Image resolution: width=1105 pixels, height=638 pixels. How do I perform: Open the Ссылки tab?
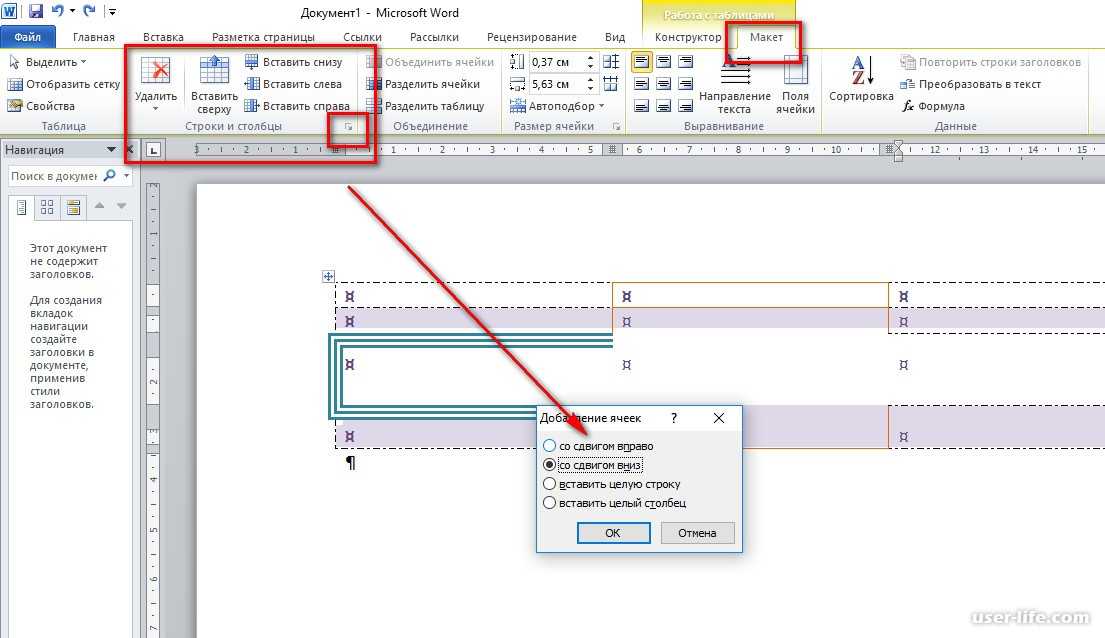362,37
